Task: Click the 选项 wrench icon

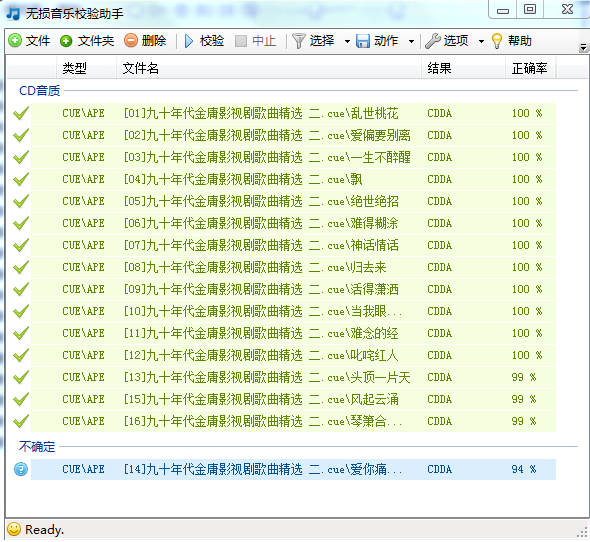Action: [x=433, y=41]
